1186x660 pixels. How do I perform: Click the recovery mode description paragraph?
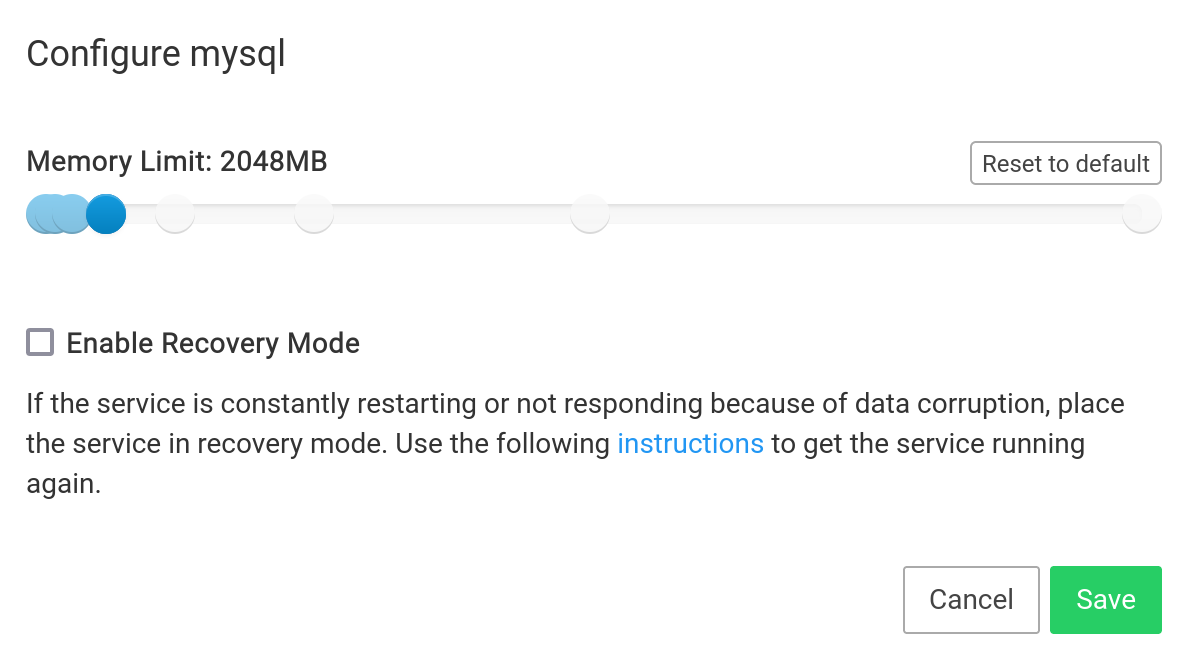(500, 405)
